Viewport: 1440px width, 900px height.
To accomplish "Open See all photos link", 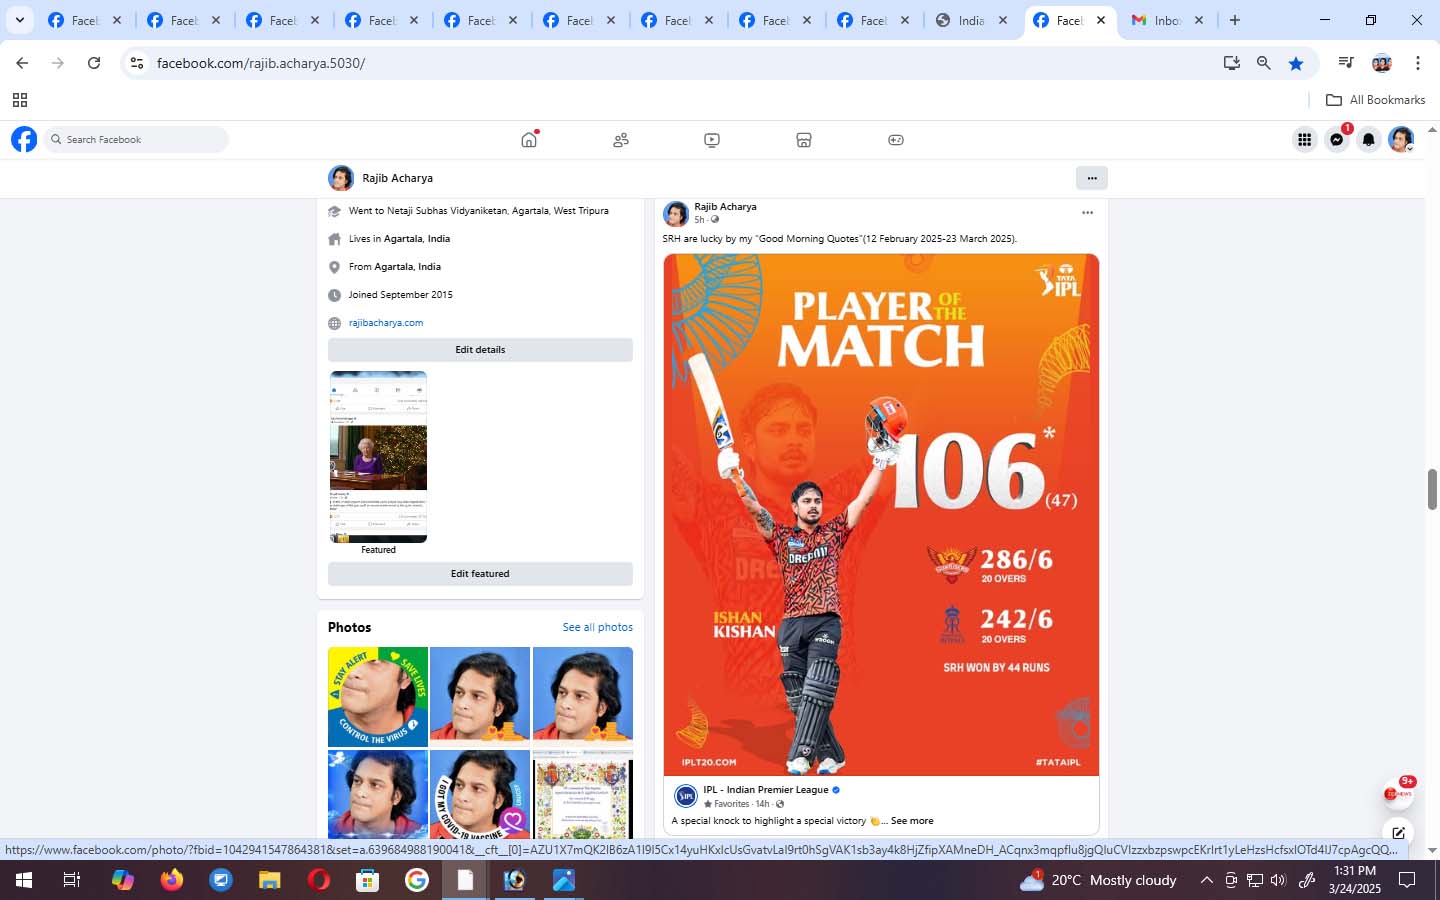I will 597,627.
